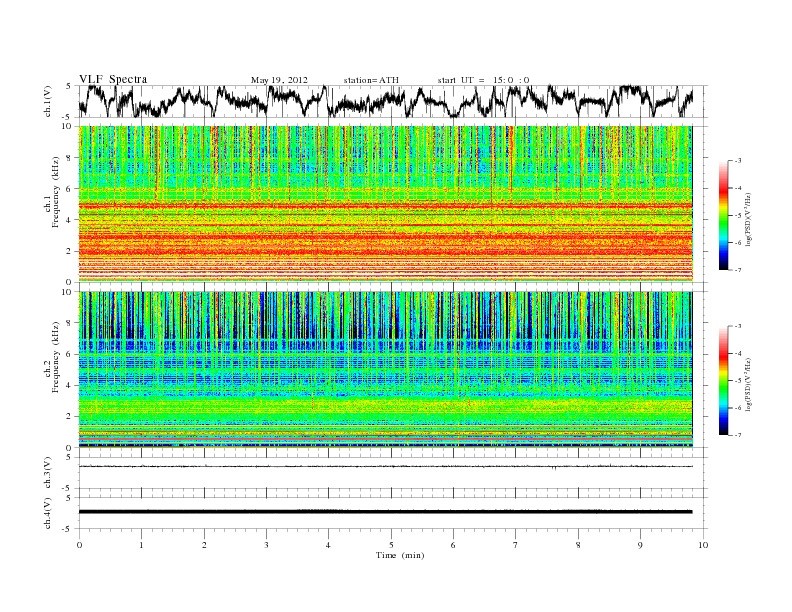Click the "-3" tick on ch.1 colorbar

pos(737,161)
